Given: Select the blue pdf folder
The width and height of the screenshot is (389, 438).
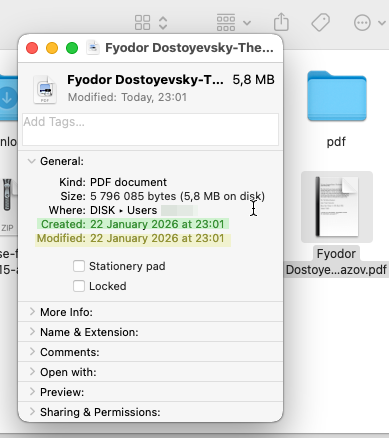Looking at the screenshot, I should [337, 96].
